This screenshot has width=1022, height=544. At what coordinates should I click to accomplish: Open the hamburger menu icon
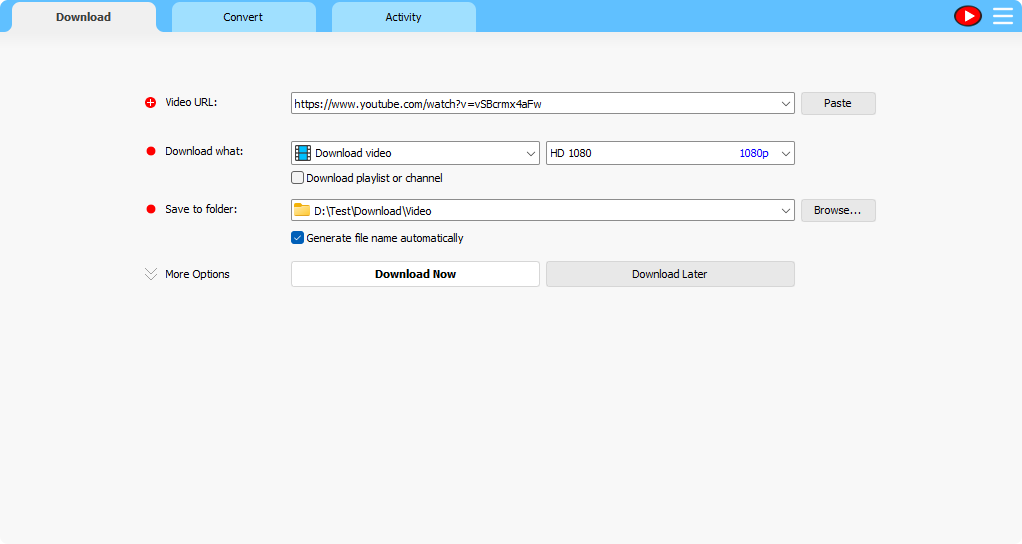(x=1002, y=16)
